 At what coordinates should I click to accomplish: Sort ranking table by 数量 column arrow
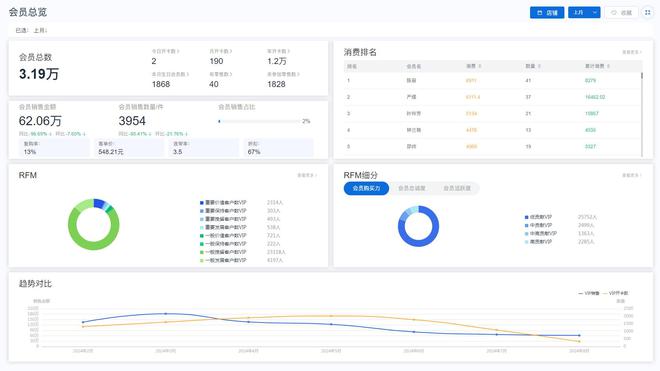pyautogui.click(x=539, y=66)
